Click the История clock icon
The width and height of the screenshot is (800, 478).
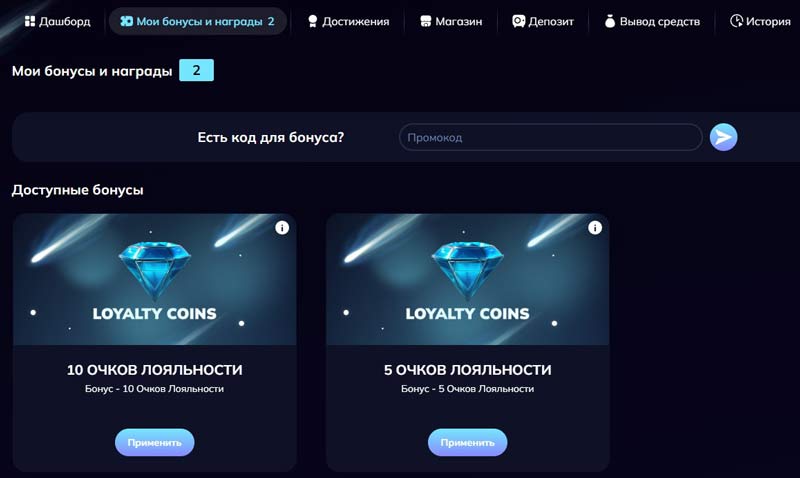click(x=737, y=21)
